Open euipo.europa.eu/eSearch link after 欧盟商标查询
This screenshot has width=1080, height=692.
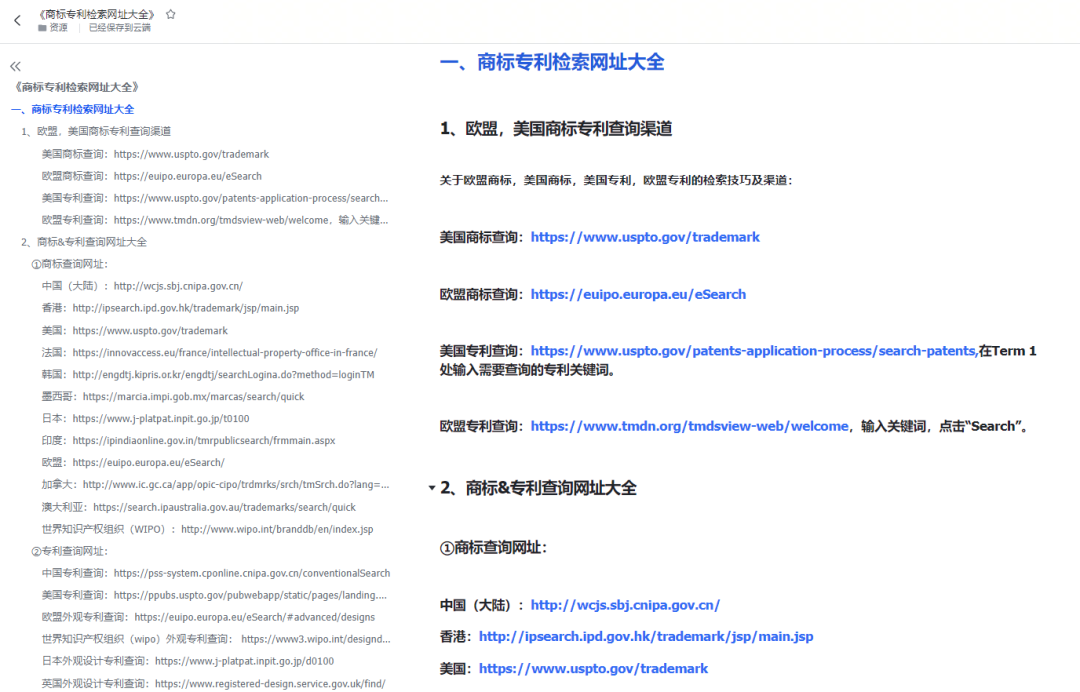coord(638,294)
